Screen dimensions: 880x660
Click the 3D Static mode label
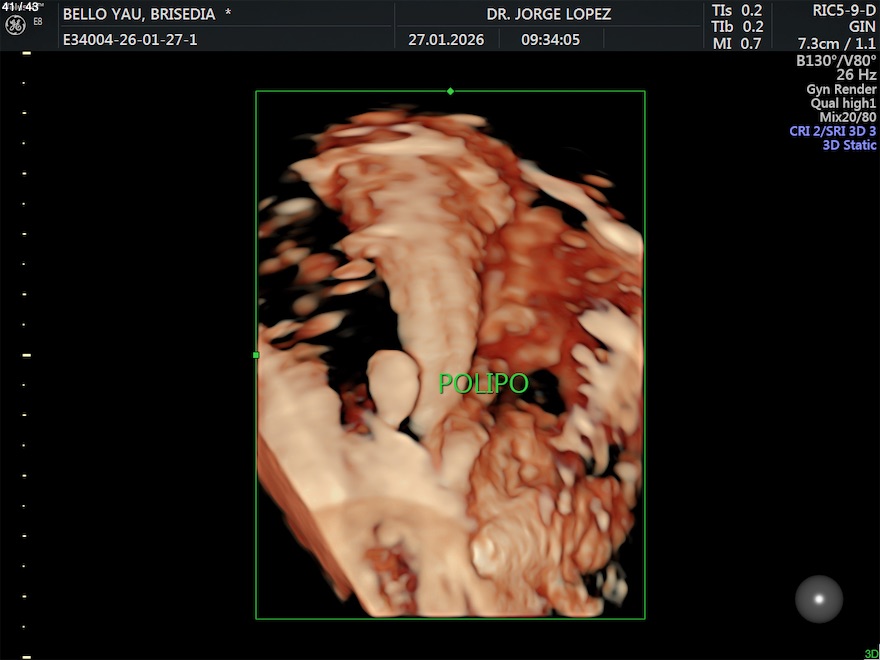[849, 145]
